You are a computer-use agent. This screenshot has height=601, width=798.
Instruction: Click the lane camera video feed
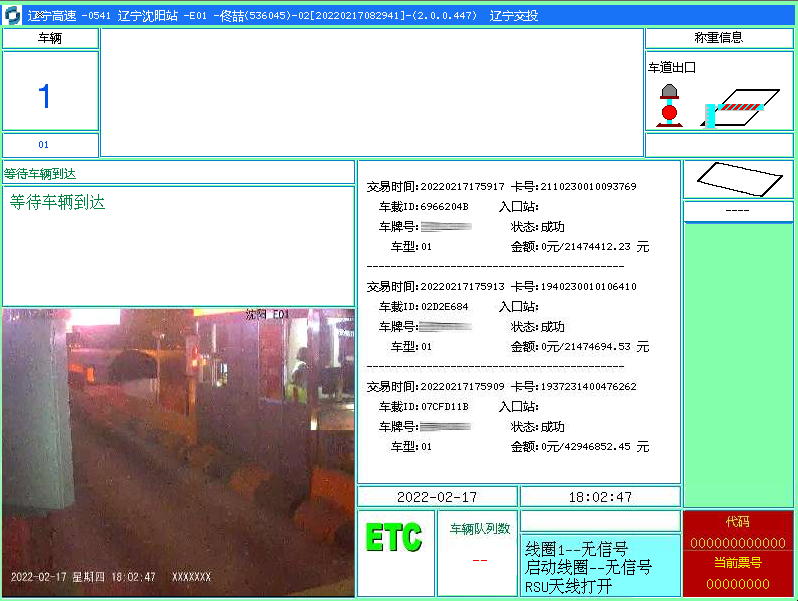(178, 452)
